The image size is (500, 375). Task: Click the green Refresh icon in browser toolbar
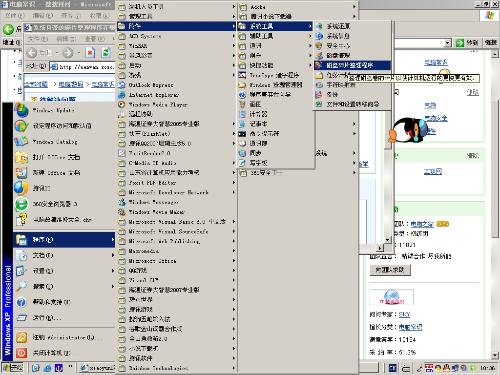click(x=106, y=53)
